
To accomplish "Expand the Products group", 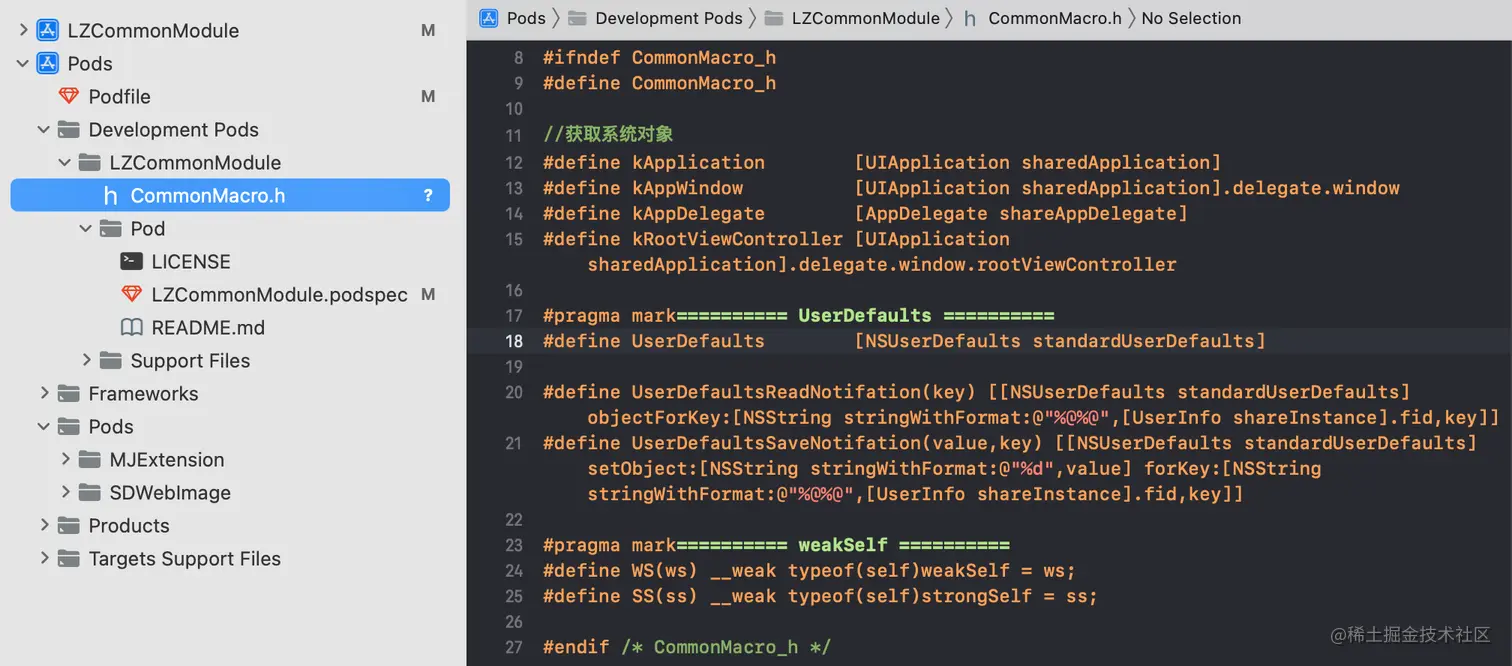I will point(44,525).
